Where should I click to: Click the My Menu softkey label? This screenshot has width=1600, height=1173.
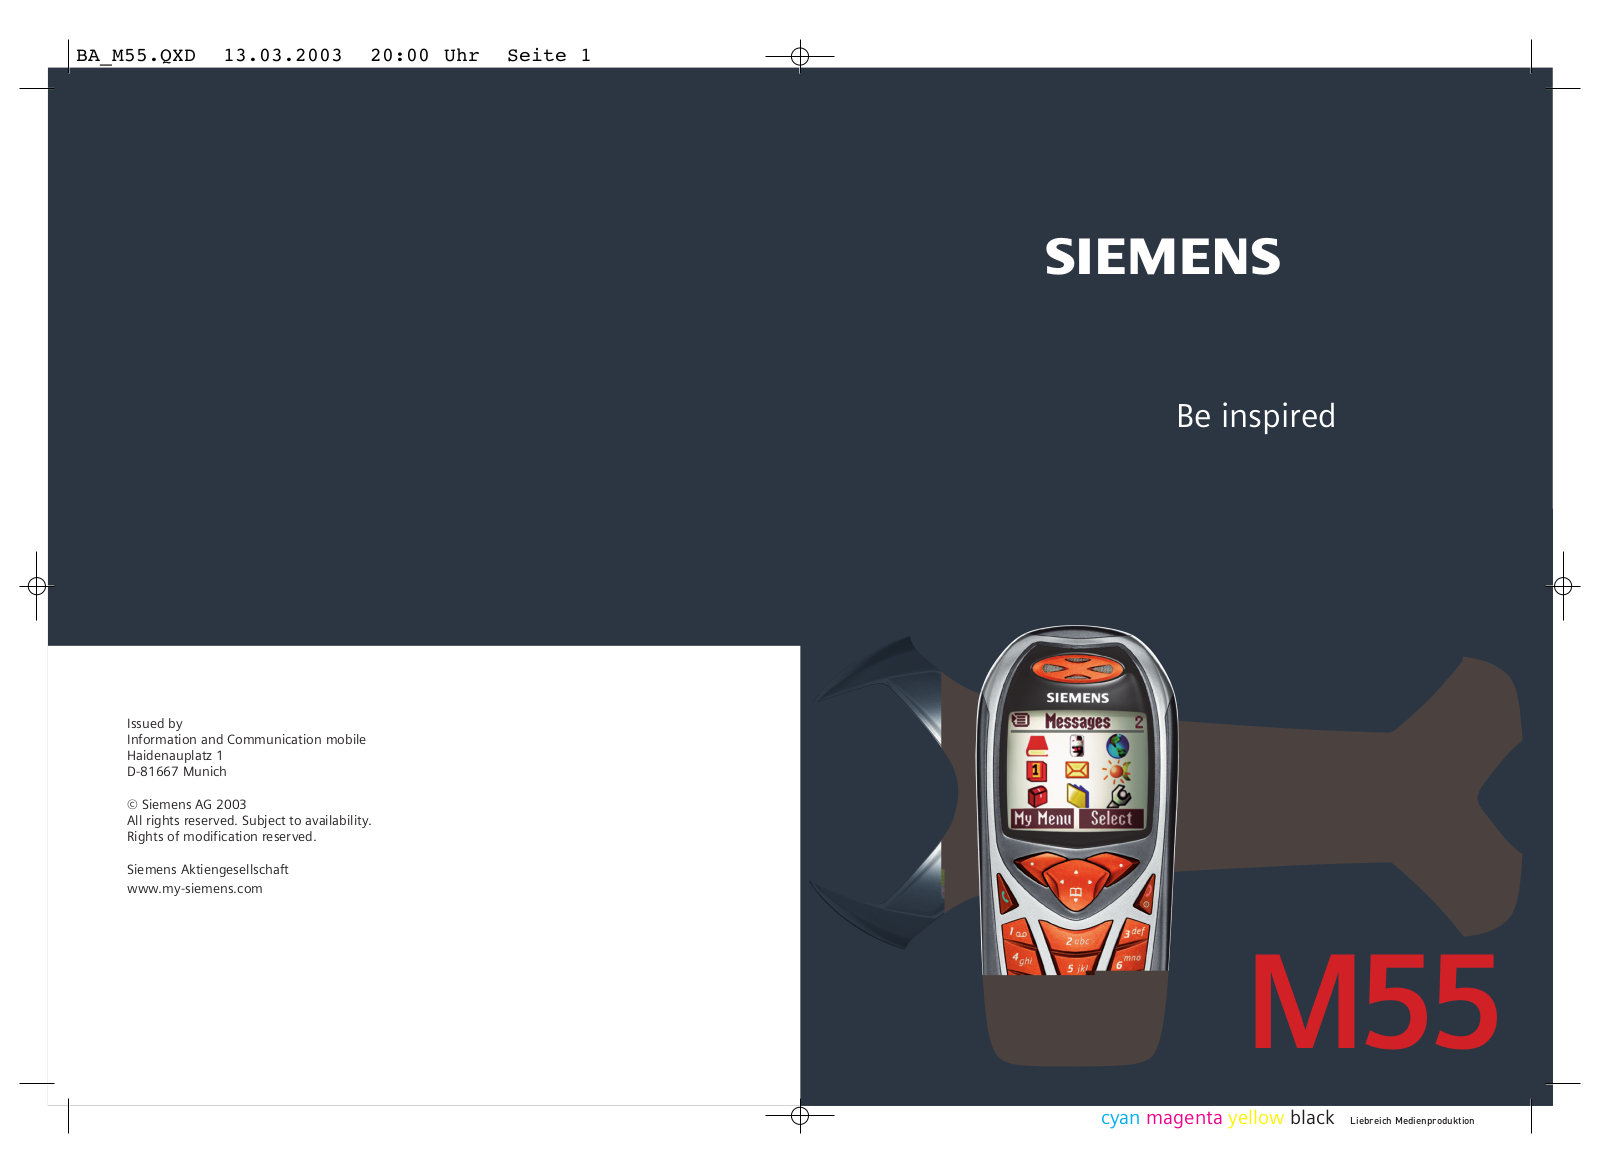(1042, 818)
